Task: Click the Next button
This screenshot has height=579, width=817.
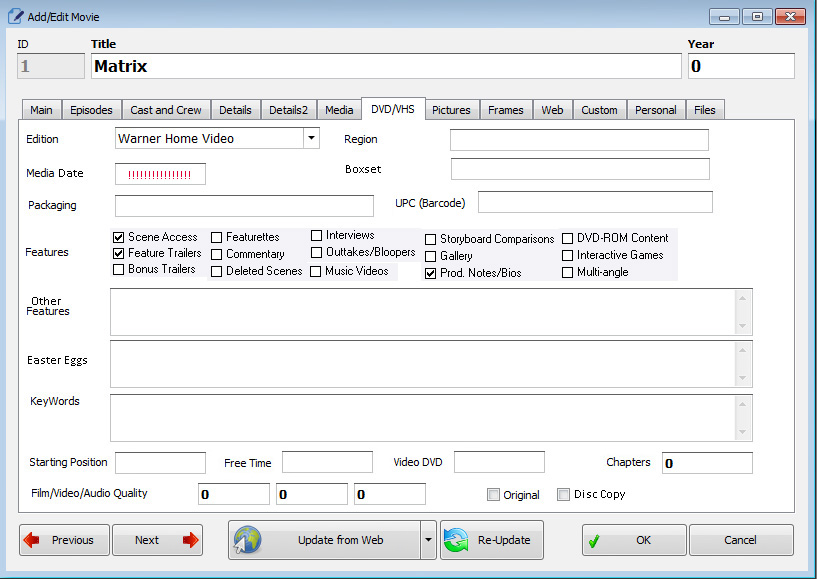Action: pyautogui.click(x=157, y=540)
